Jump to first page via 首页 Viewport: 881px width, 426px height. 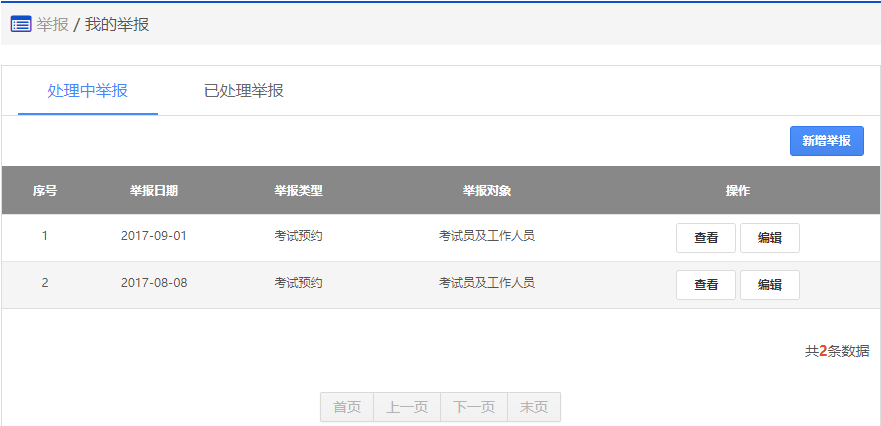pos(347,407)
